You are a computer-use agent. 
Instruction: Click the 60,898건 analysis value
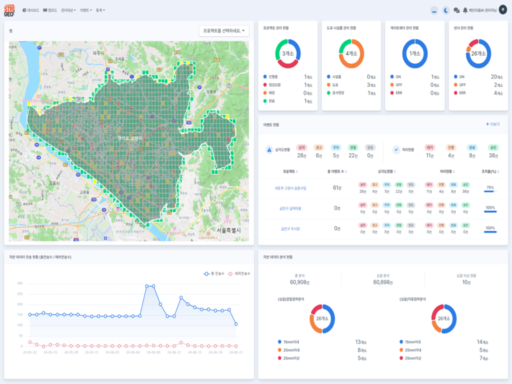(383, 282)
